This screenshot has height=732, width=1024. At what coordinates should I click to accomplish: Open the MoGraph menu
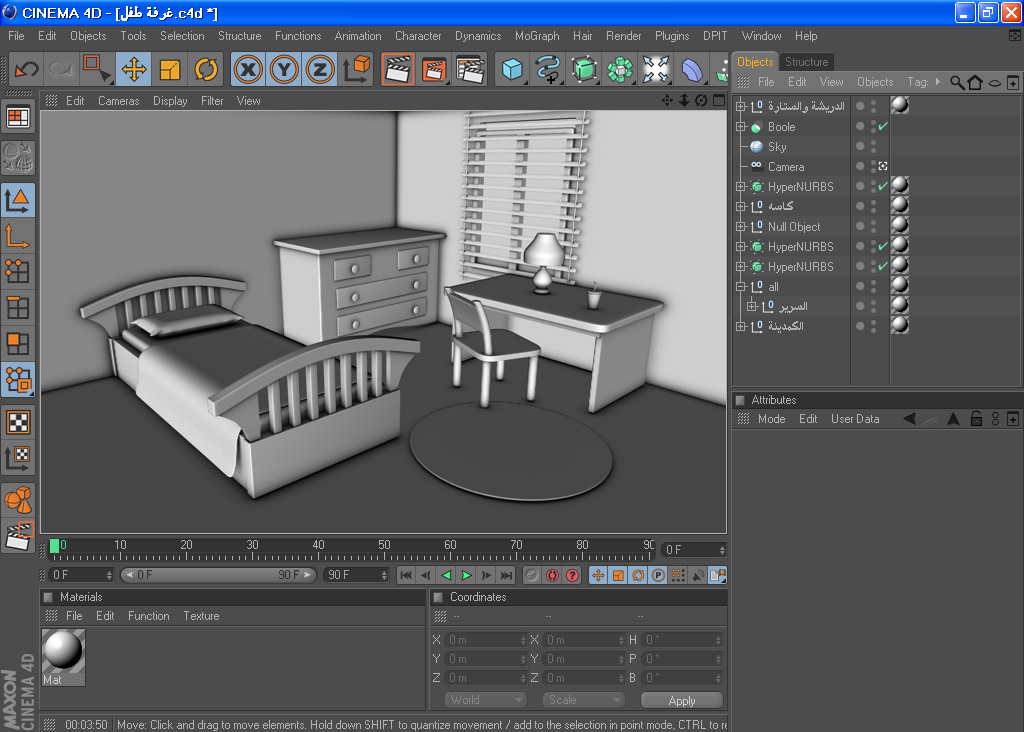(x=537, y=36)
